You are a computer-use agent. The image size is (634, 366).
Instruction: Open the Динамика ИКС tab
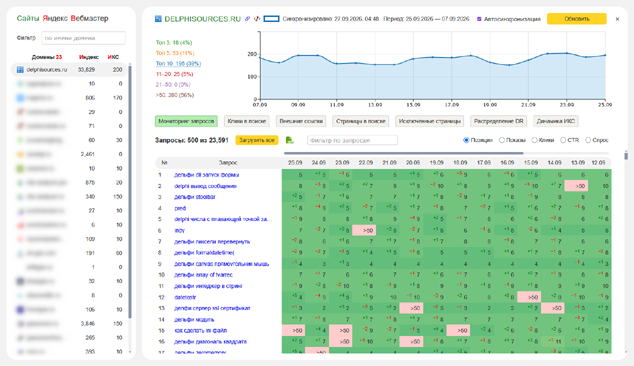pos(556,121)
